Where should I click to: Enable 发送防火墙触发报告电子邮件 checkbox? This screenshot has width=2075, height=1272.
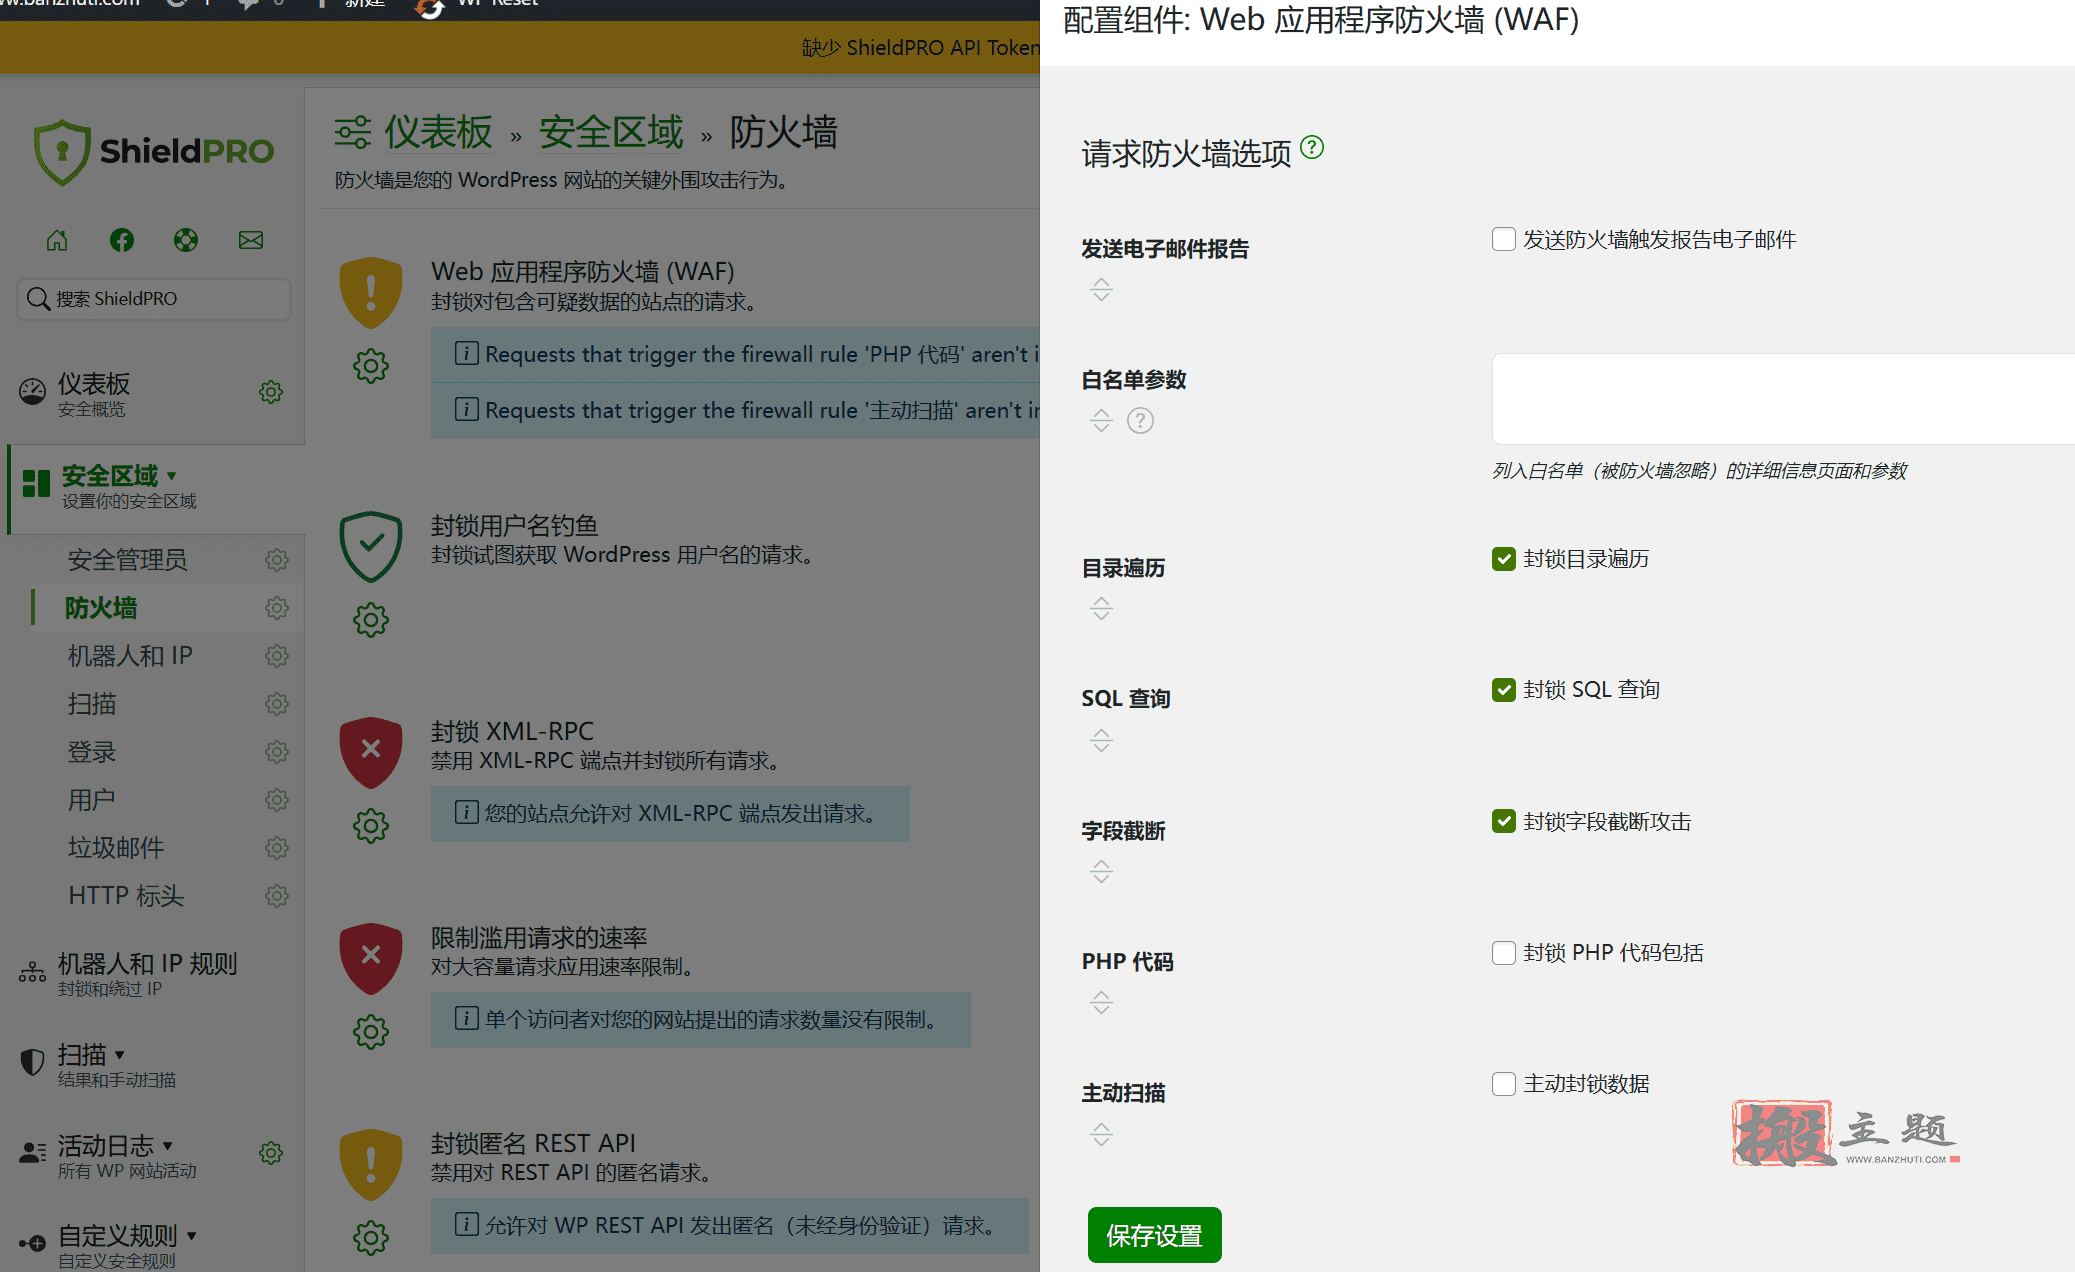pyautogui.click(x=1504, y=240)
